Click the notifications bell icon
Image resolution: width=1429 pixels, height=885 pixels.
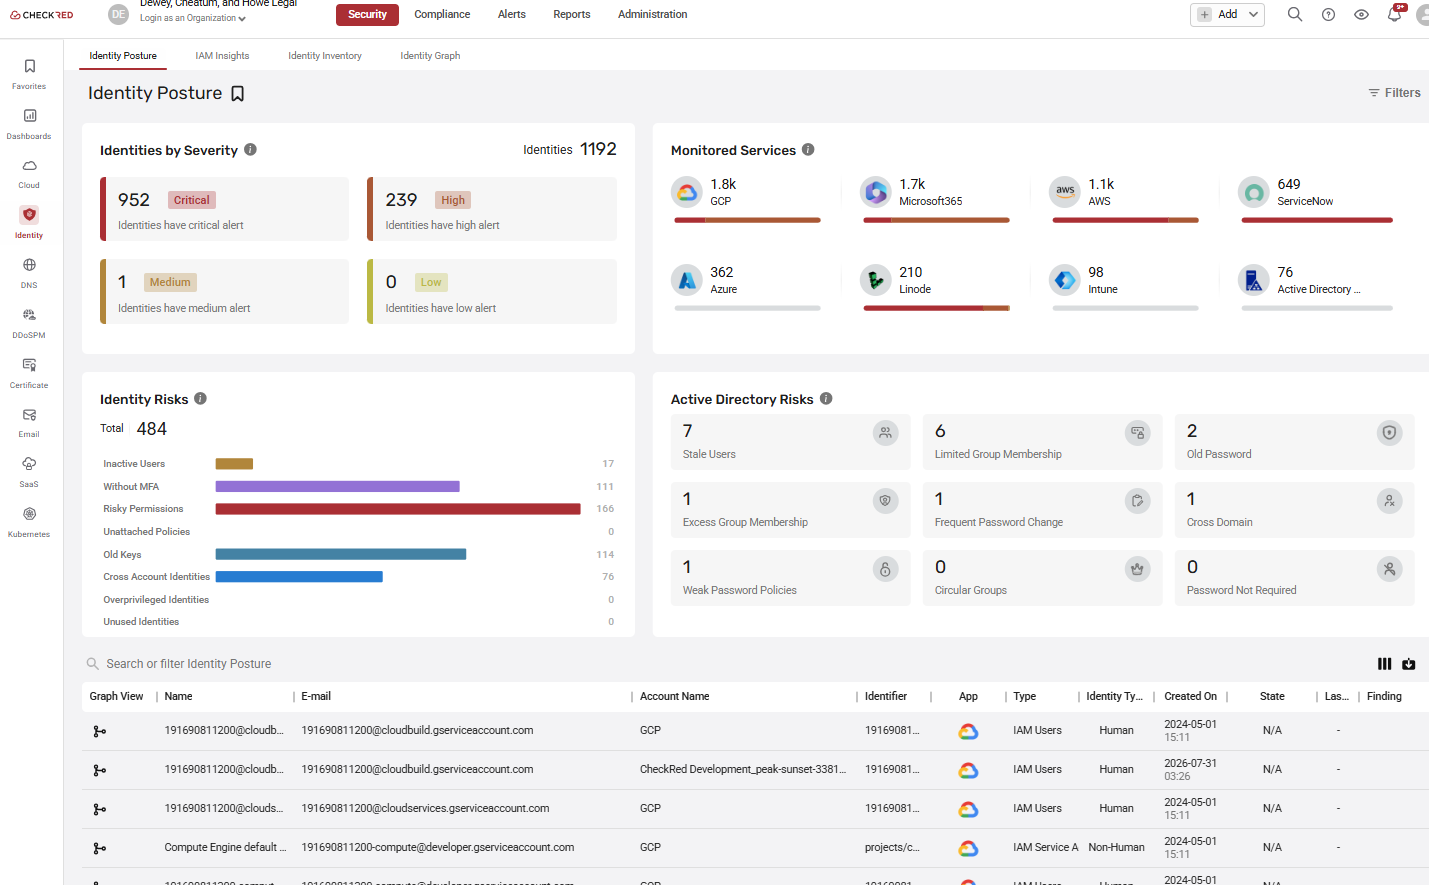[x=1394, y=14]
